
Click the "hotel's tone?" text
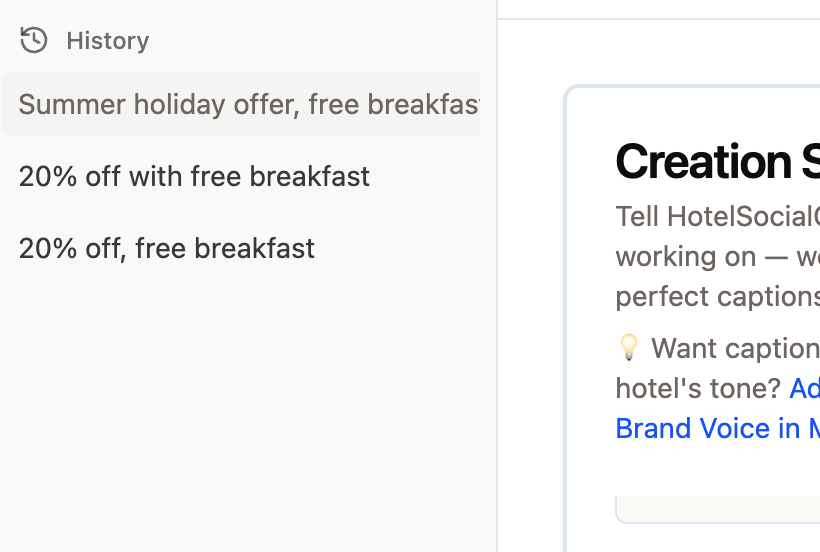698,388
